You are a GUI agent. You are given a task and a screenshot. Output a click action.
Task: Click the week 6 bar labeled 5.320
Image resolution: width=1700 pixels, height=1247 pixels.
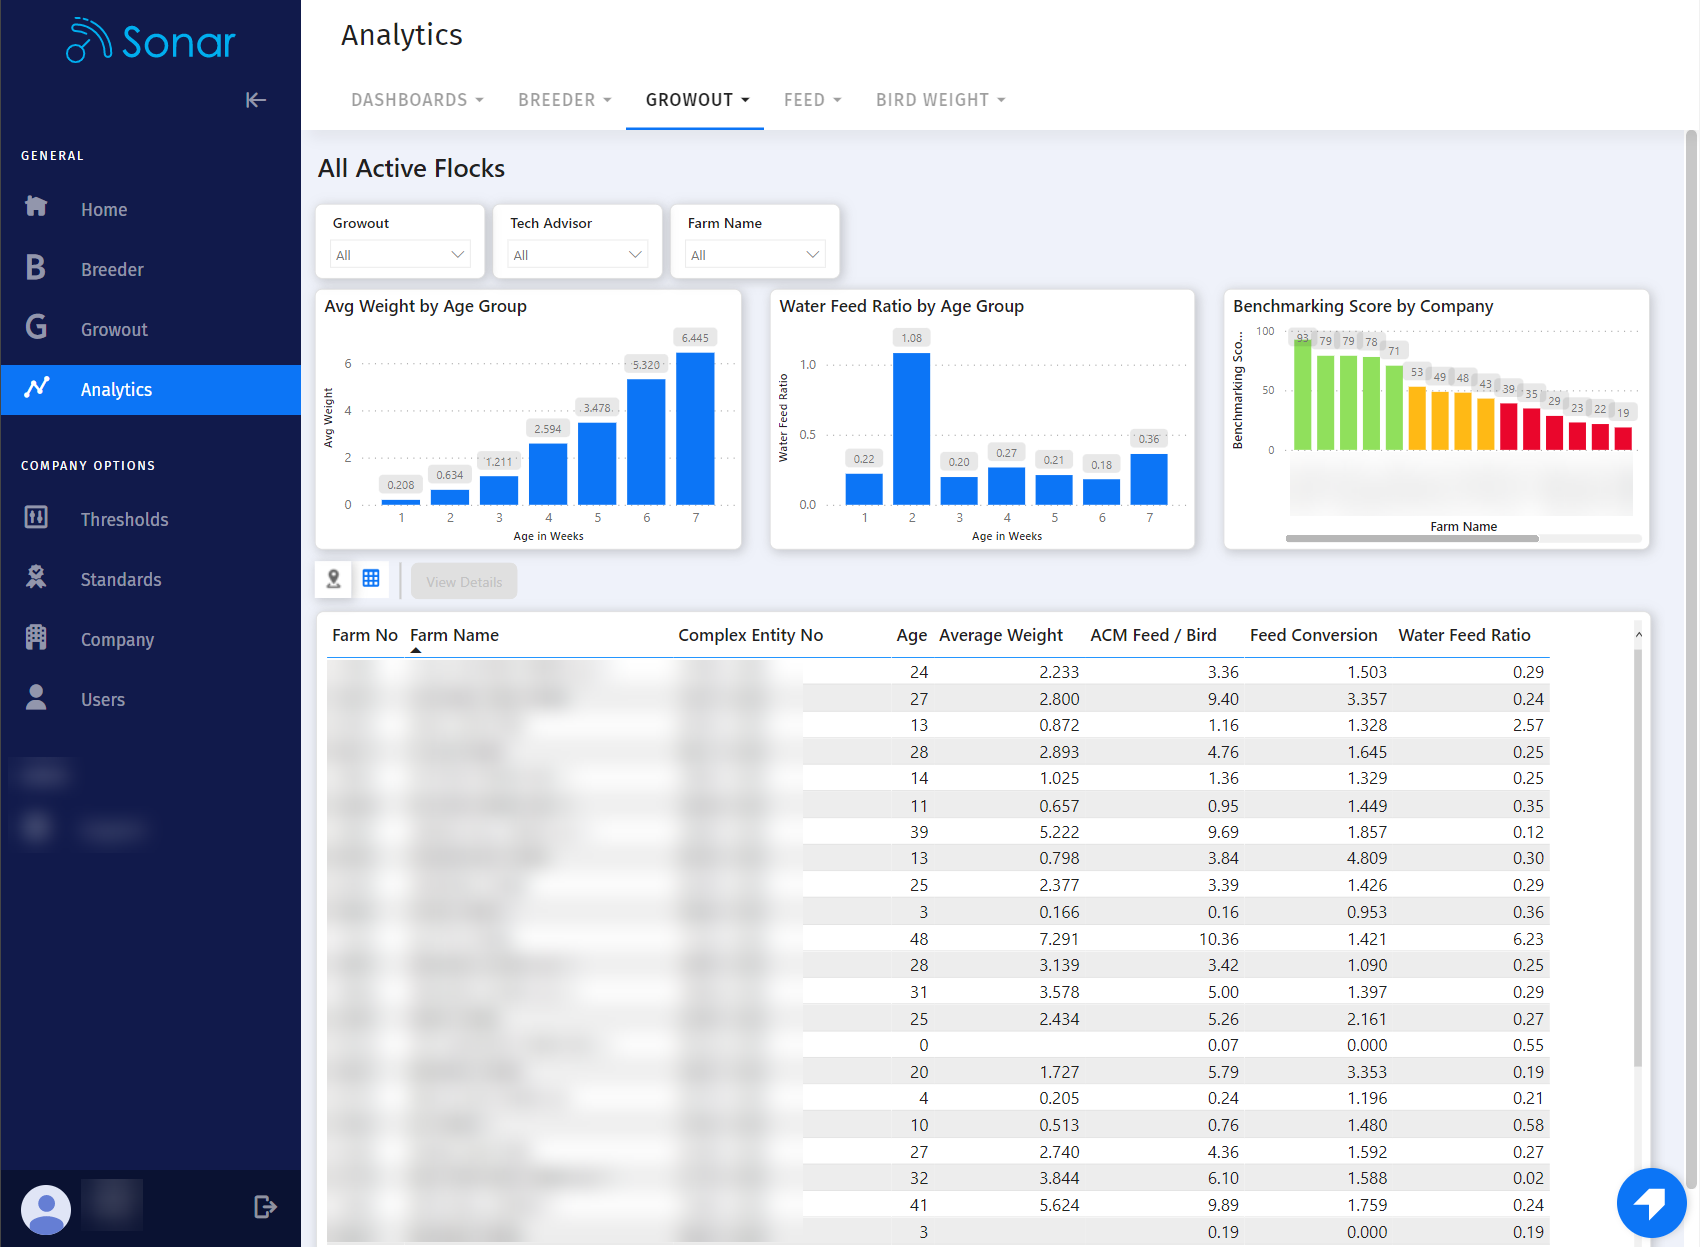click(646, 441)
